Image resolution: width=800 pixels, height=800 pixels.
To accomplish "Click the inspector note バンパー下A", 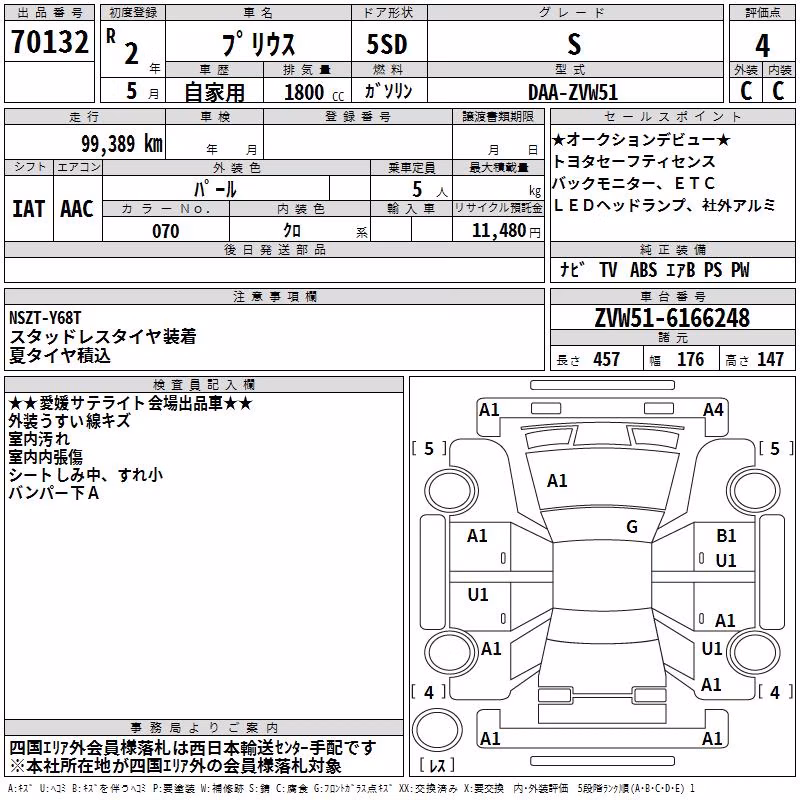I will point(54,492).
